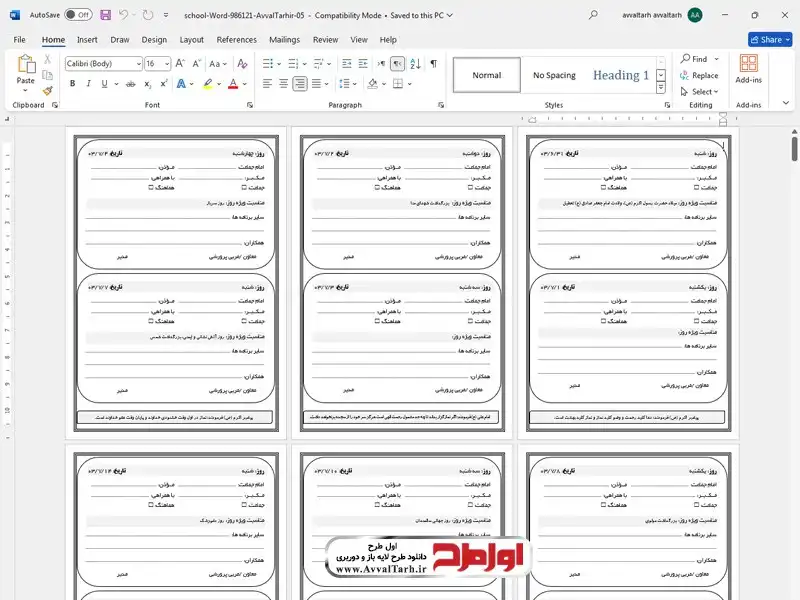Viewport: 800px width, 600px height.
Task: Open the Change Case Aa dropdown
Action: pos(218,63)
